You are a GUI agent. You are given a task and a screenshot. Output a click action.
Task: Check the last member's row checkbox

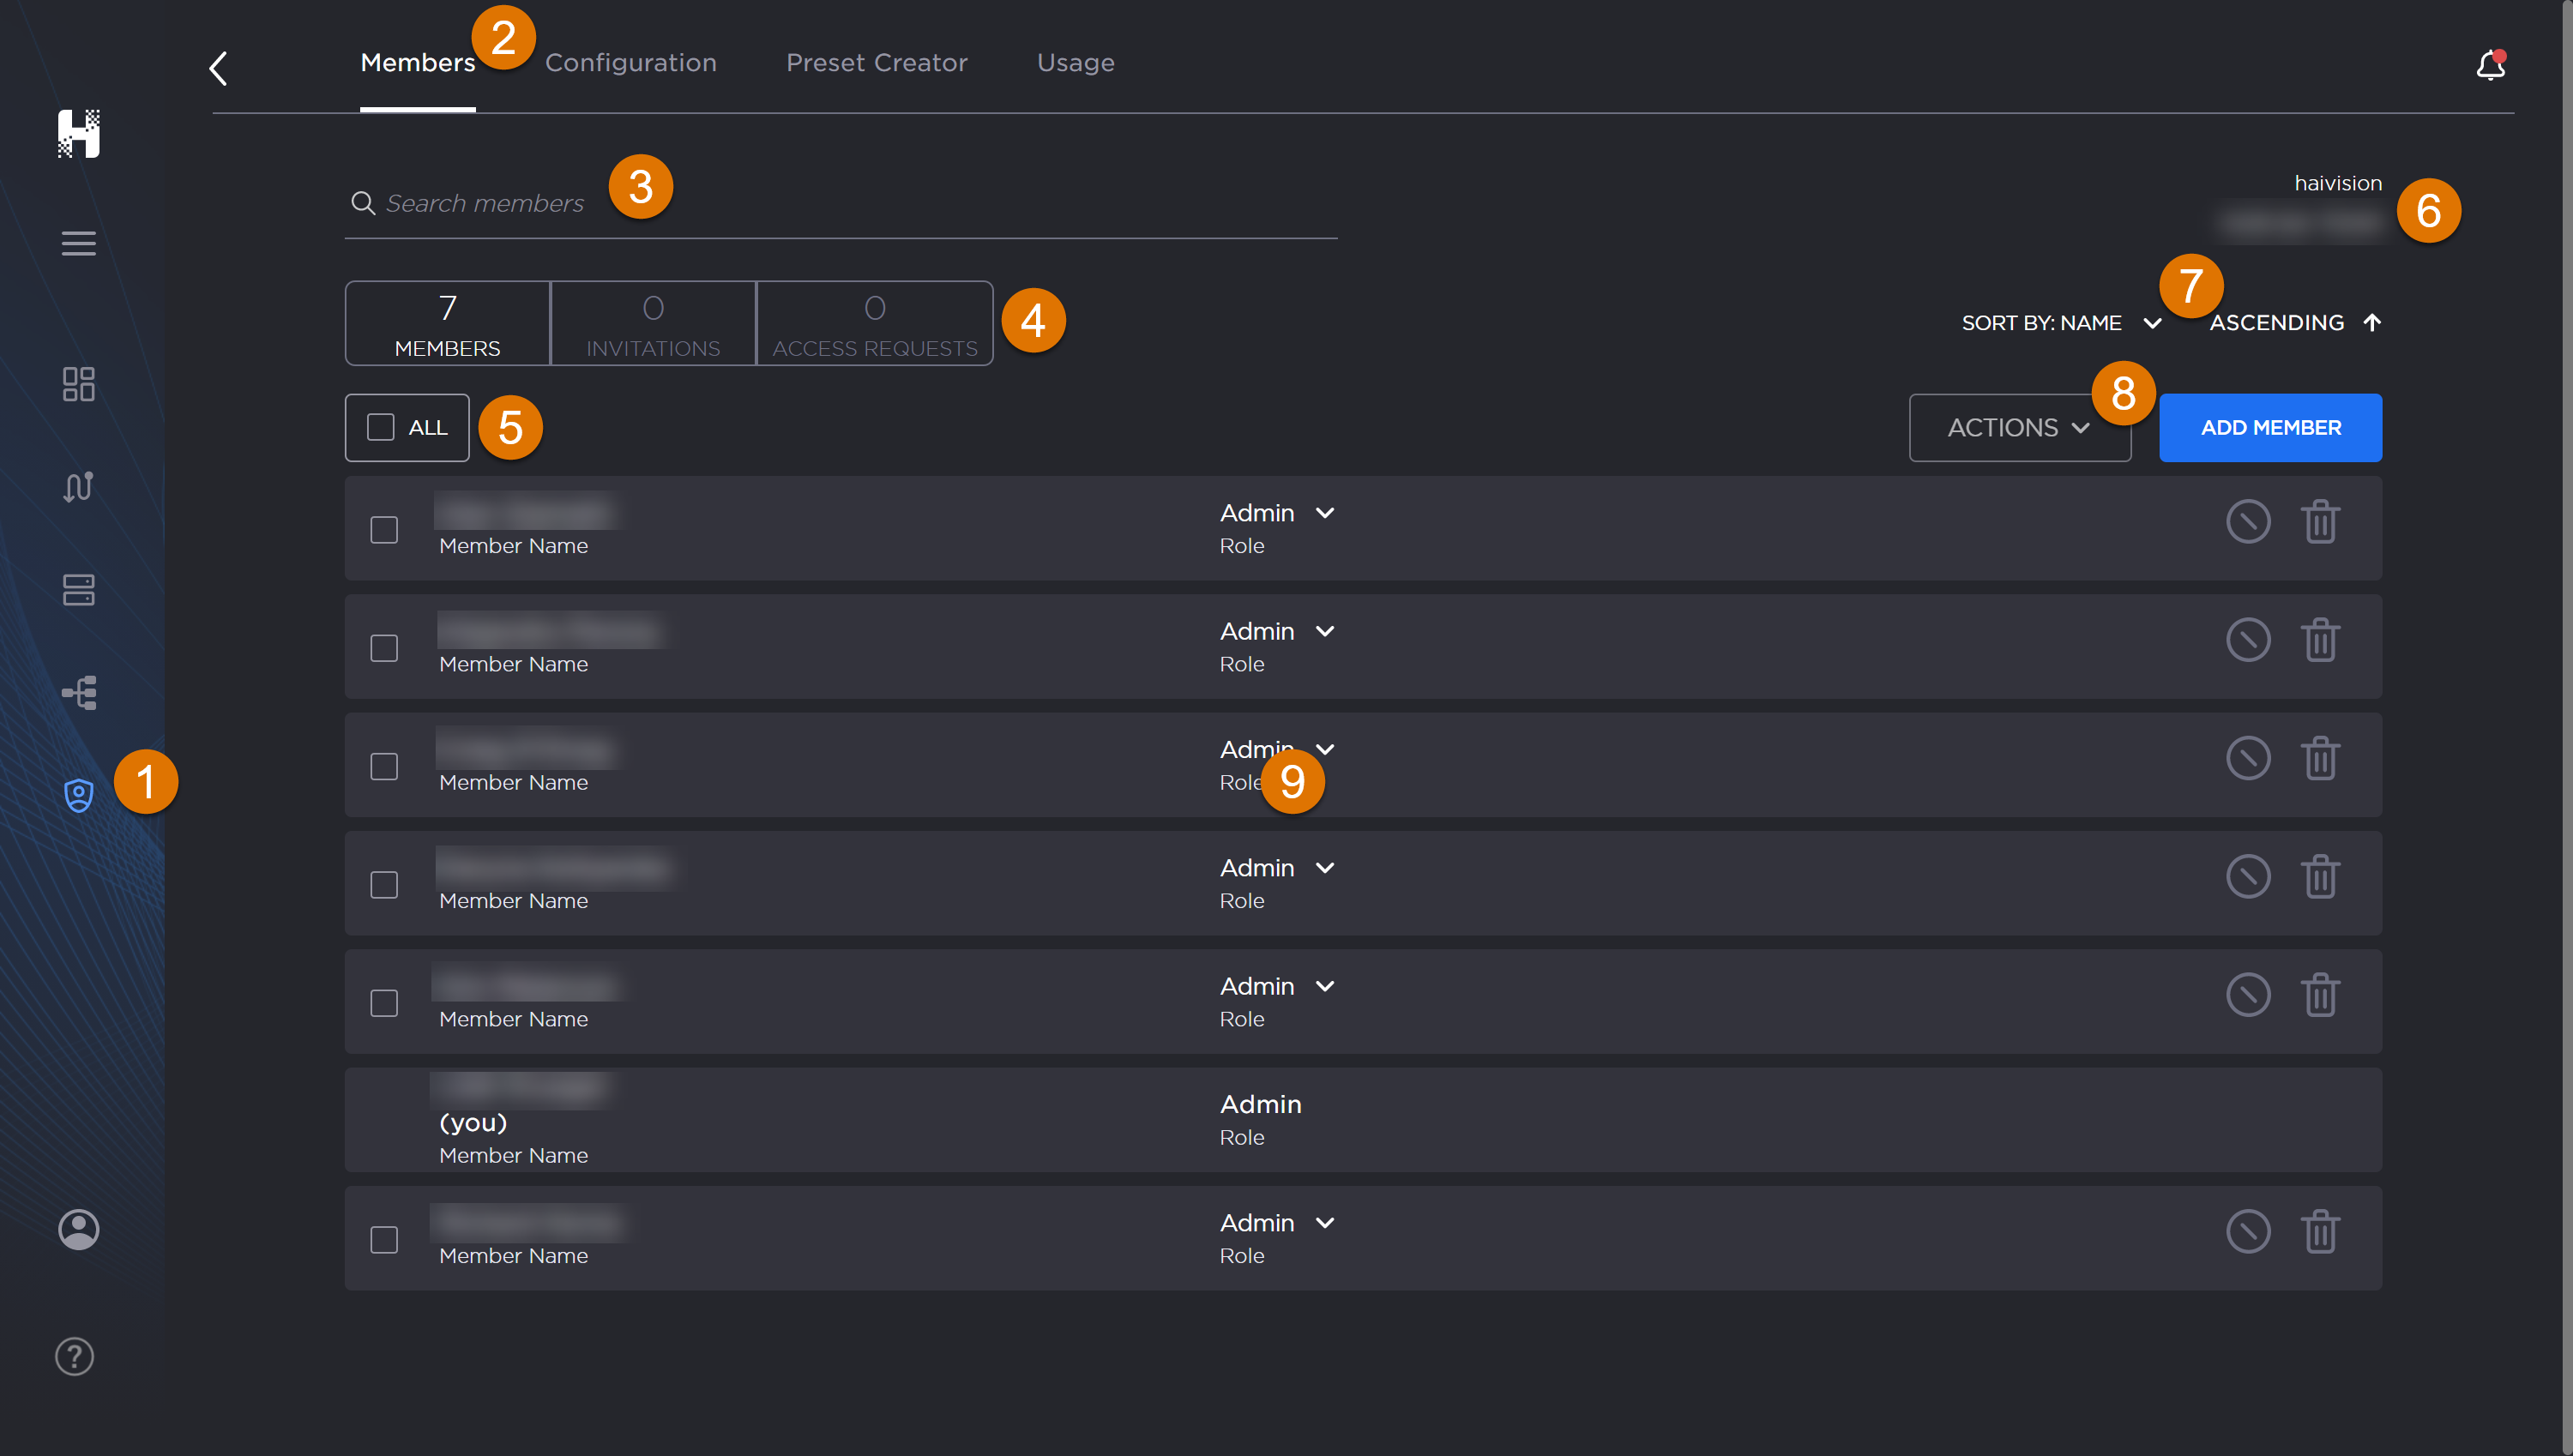[384, 1238]
